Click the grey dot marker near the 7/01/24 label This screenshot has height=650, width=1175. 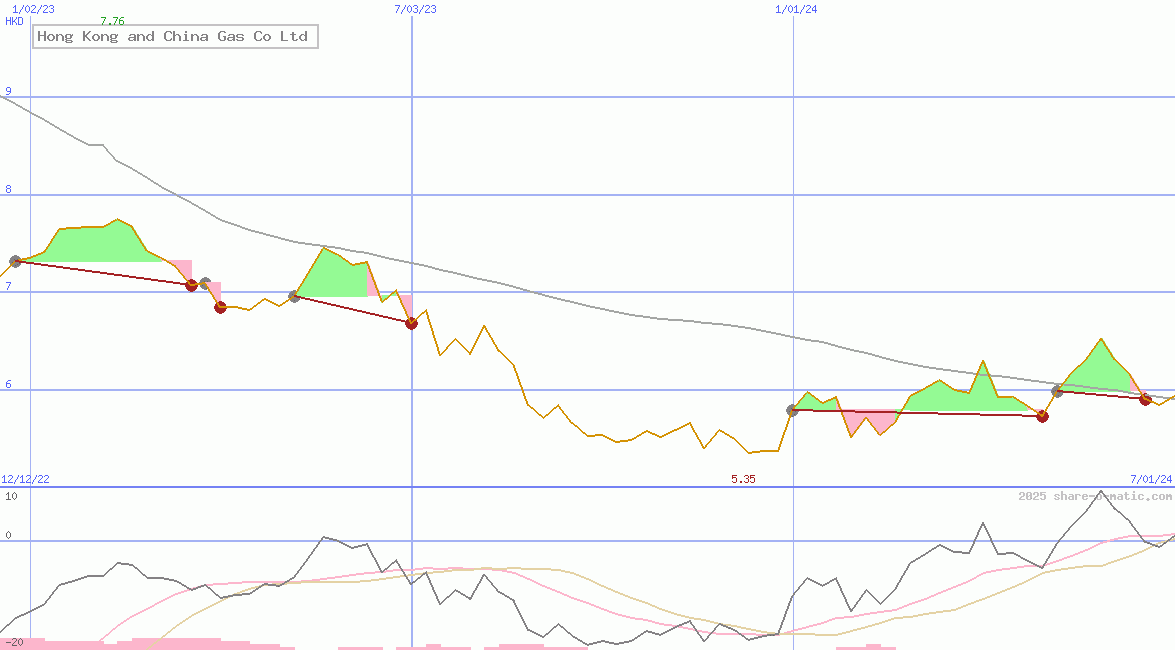click(1058, 389)
